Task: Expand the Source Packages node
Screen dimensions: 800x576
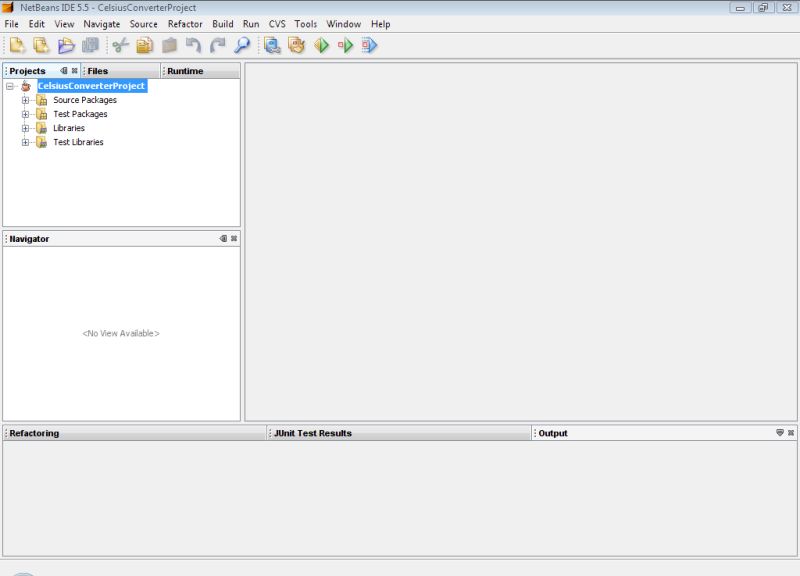Action: tap(26, 100)
